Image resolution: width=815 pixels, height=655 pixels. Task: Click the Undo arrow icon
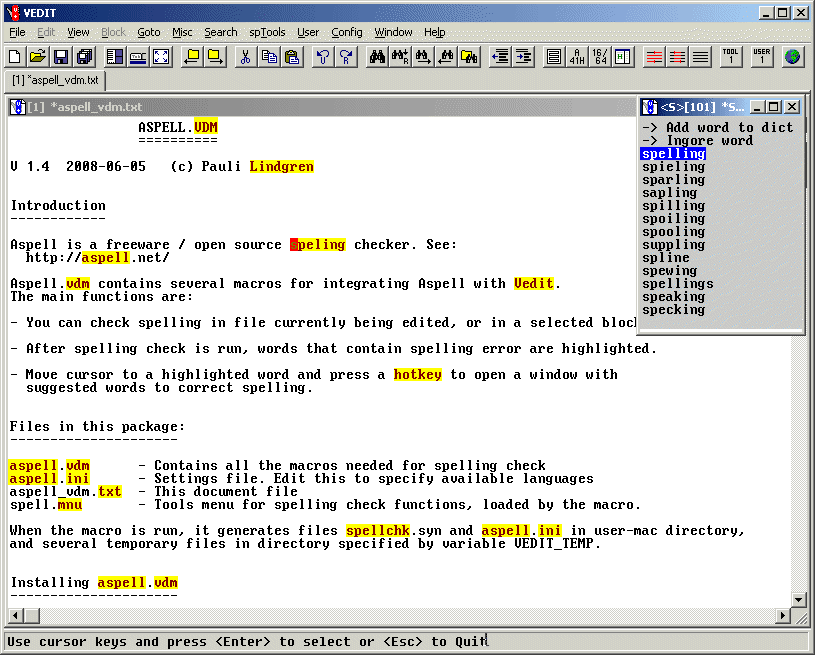tap(323, 57)
